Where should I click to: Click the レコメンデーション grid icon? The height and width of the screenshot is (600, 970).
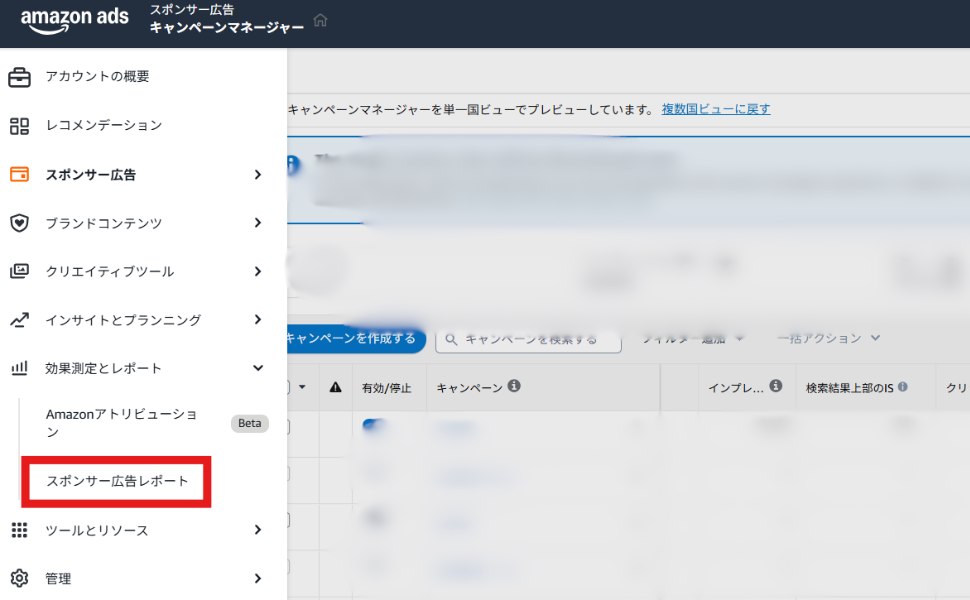(x=19, y=126)
